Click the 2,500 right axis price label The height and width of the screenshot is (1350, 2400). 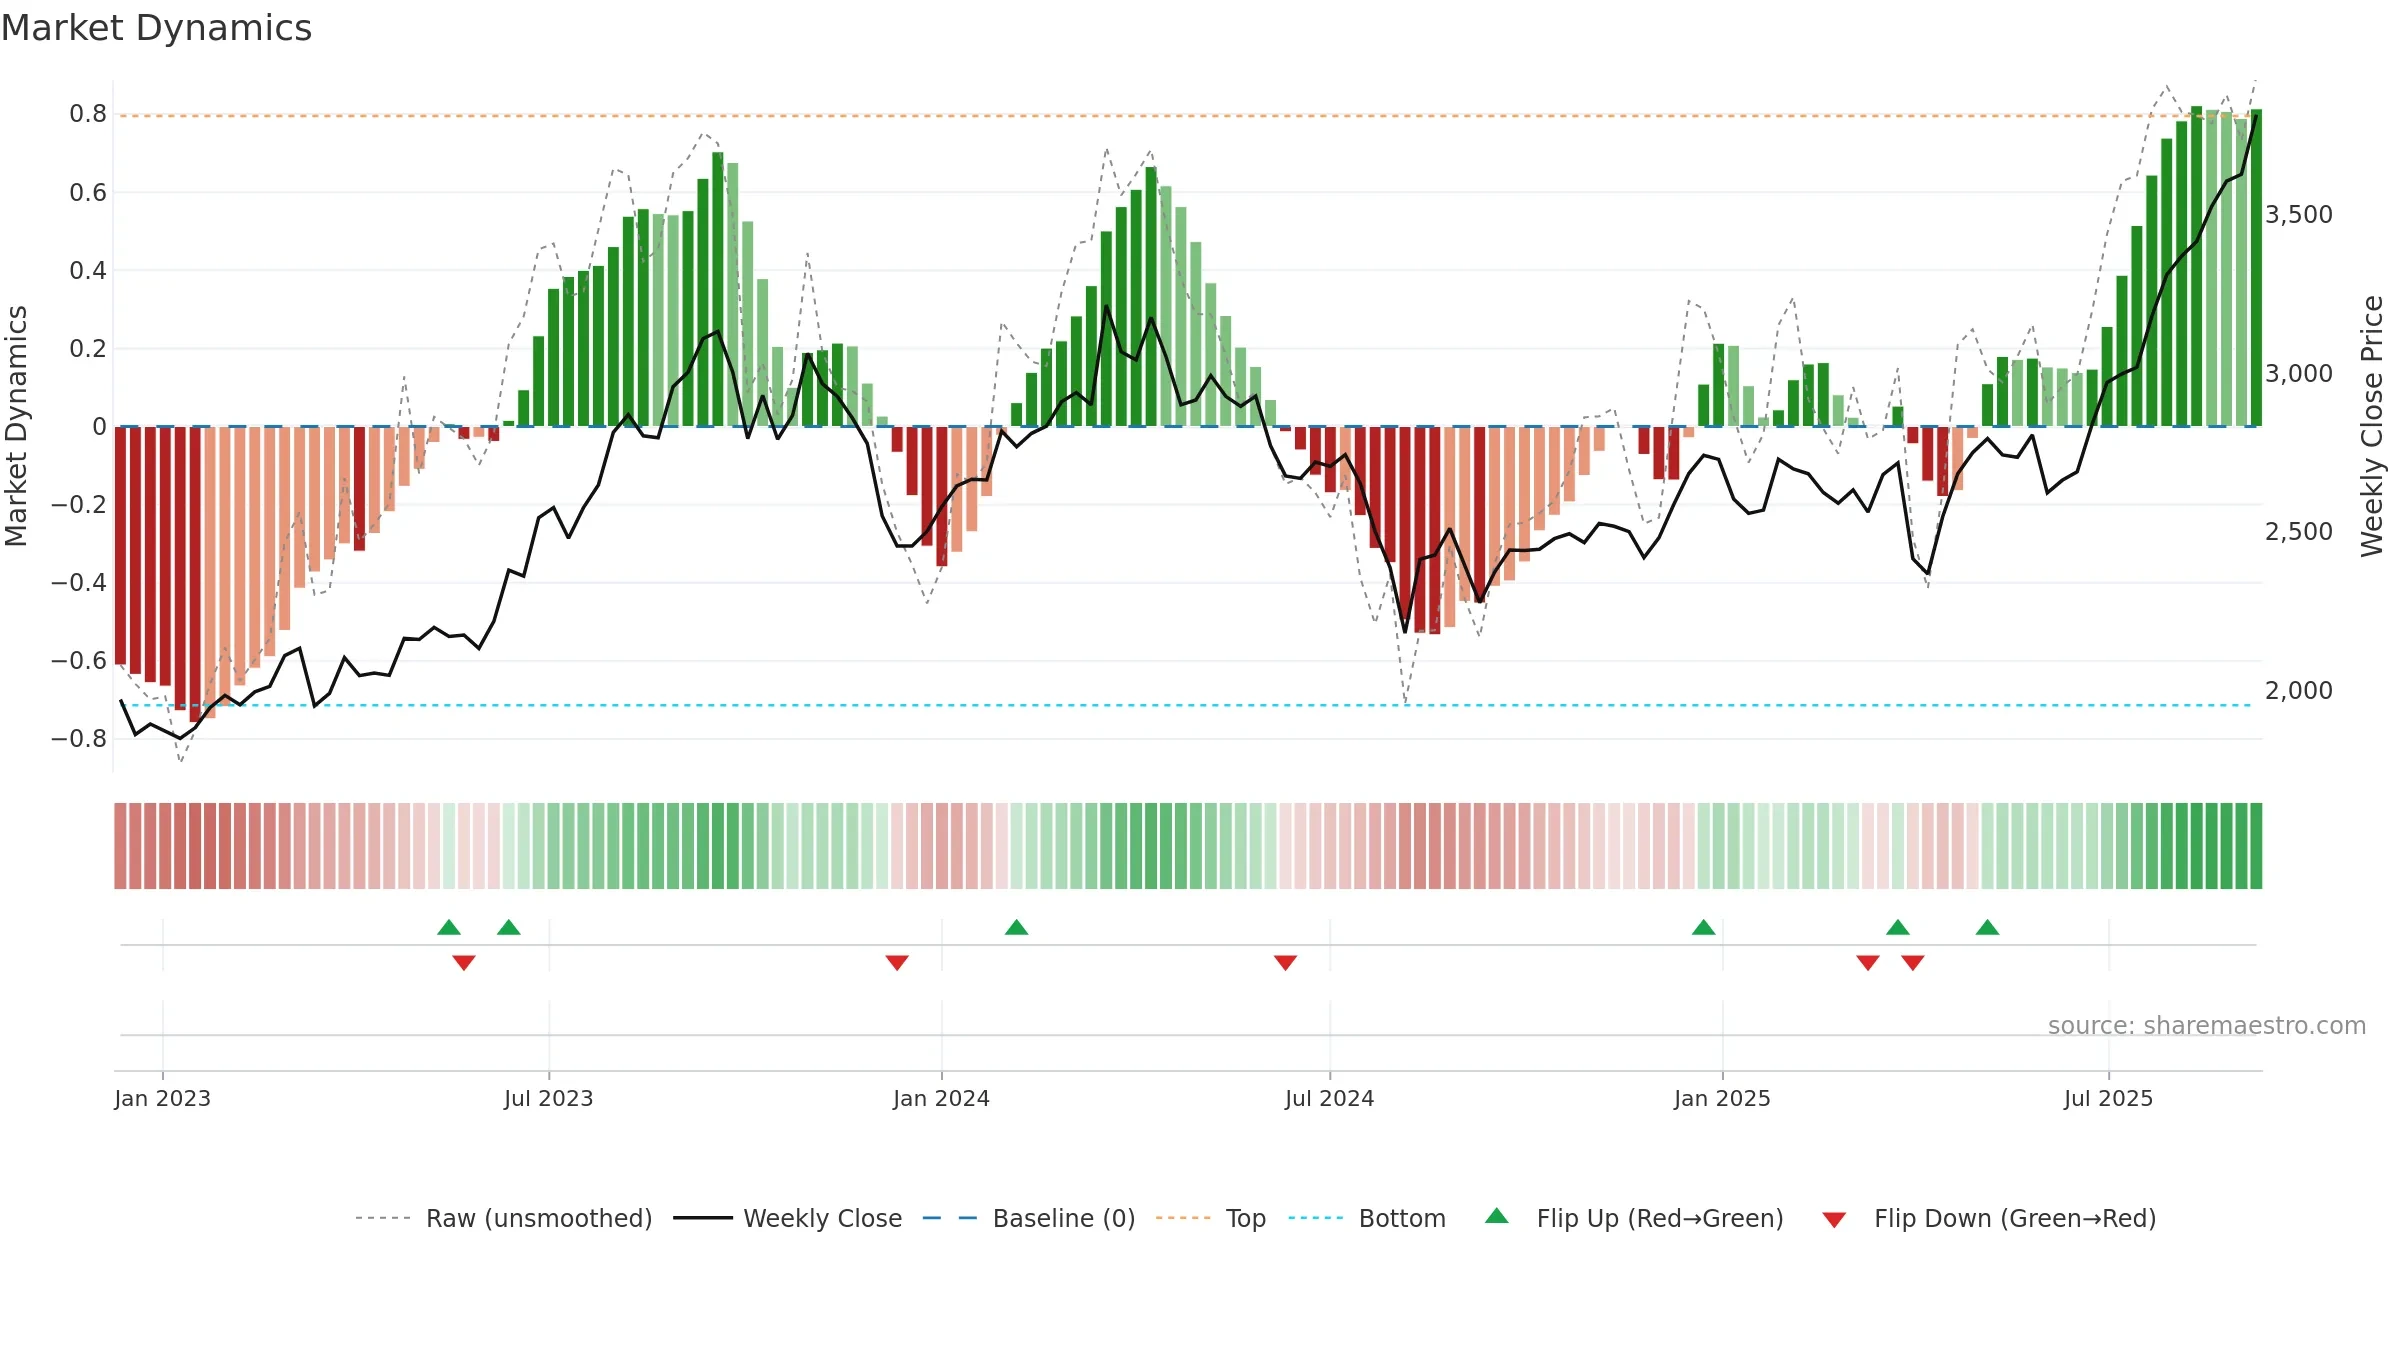(2299, 532)
